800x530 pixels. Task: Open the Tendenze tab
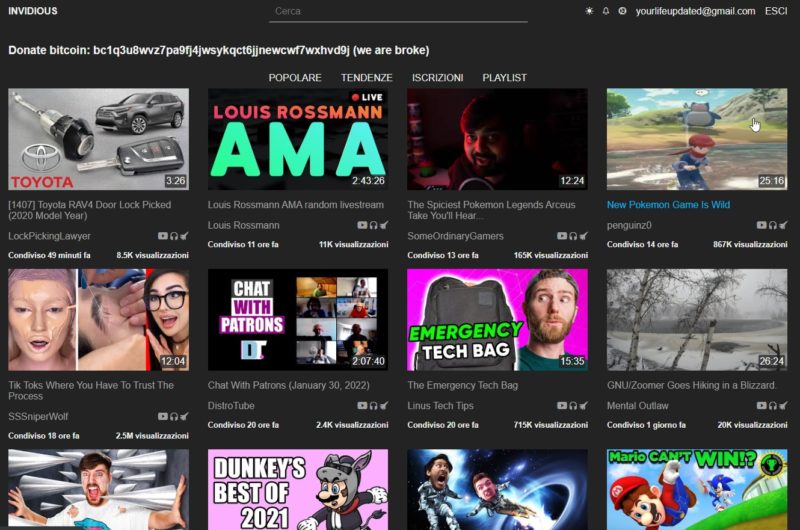[366, 78]
